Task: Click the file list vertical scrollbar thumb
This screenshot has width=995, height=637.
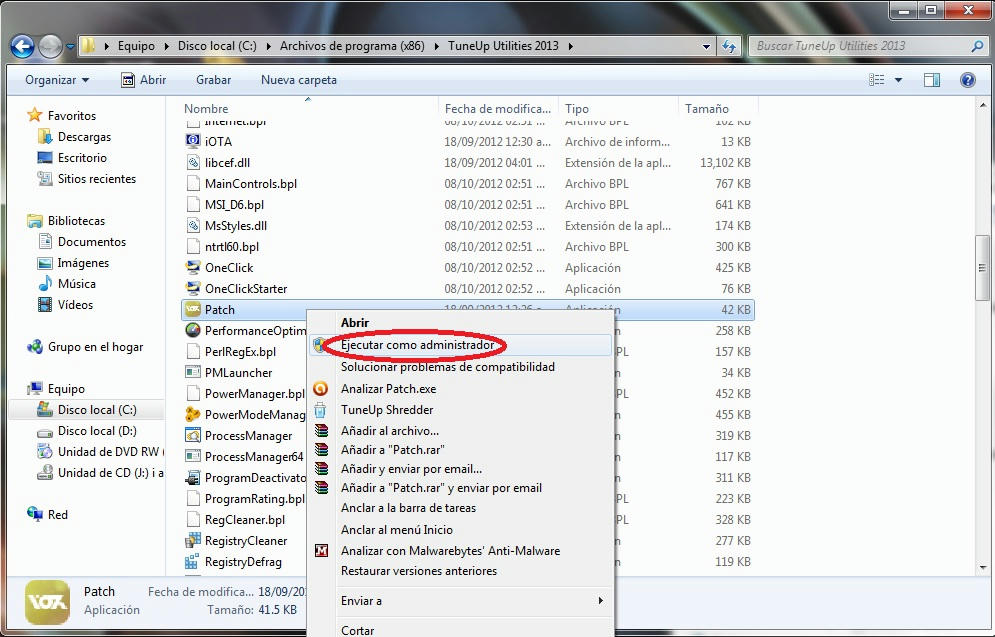Action: click(982, 268)
